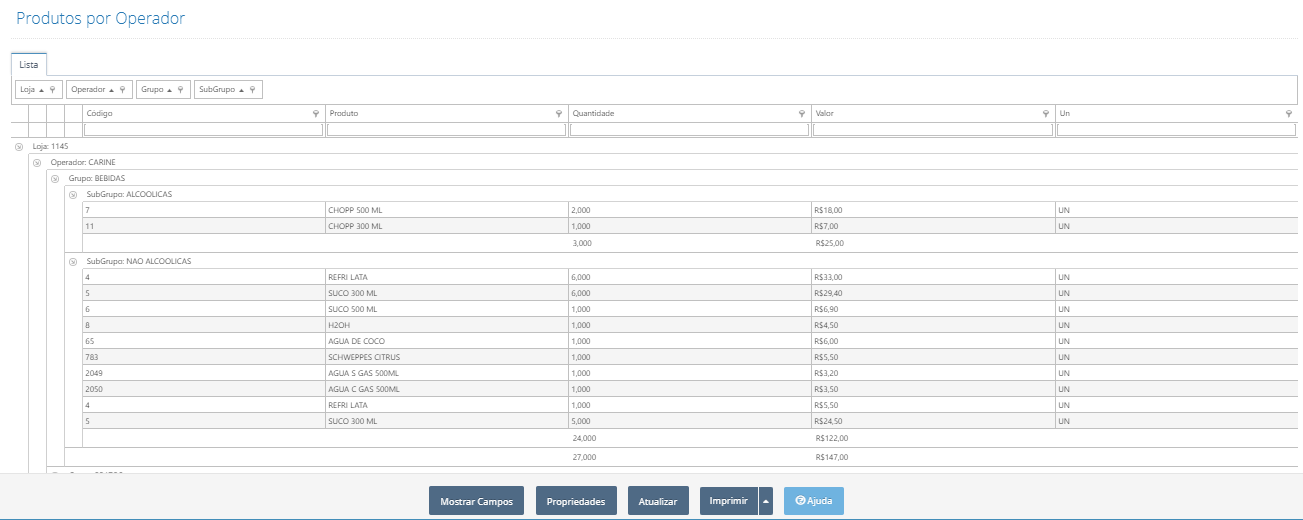Viewport: 1303px width, 520px height.
Task: Select the AGUA C GAS 500ML product cell
Action: click(x=446, y=389)
